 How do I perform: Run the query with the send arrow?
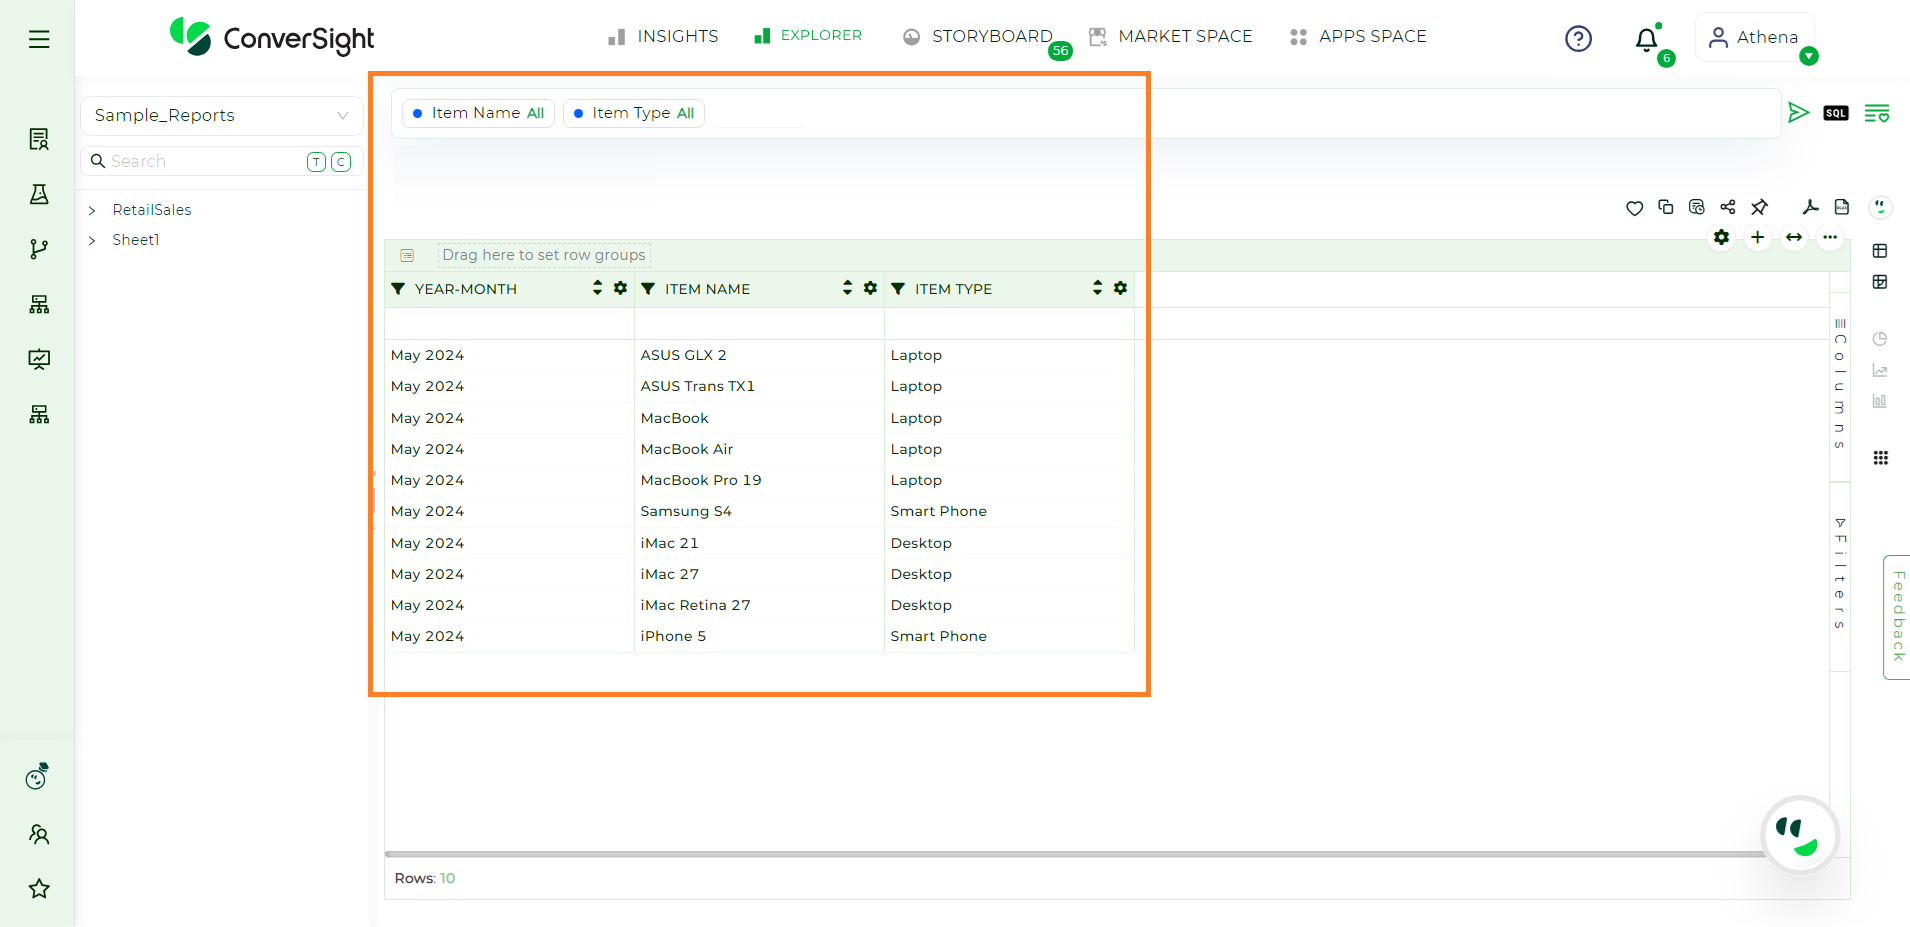[1798, 113]
